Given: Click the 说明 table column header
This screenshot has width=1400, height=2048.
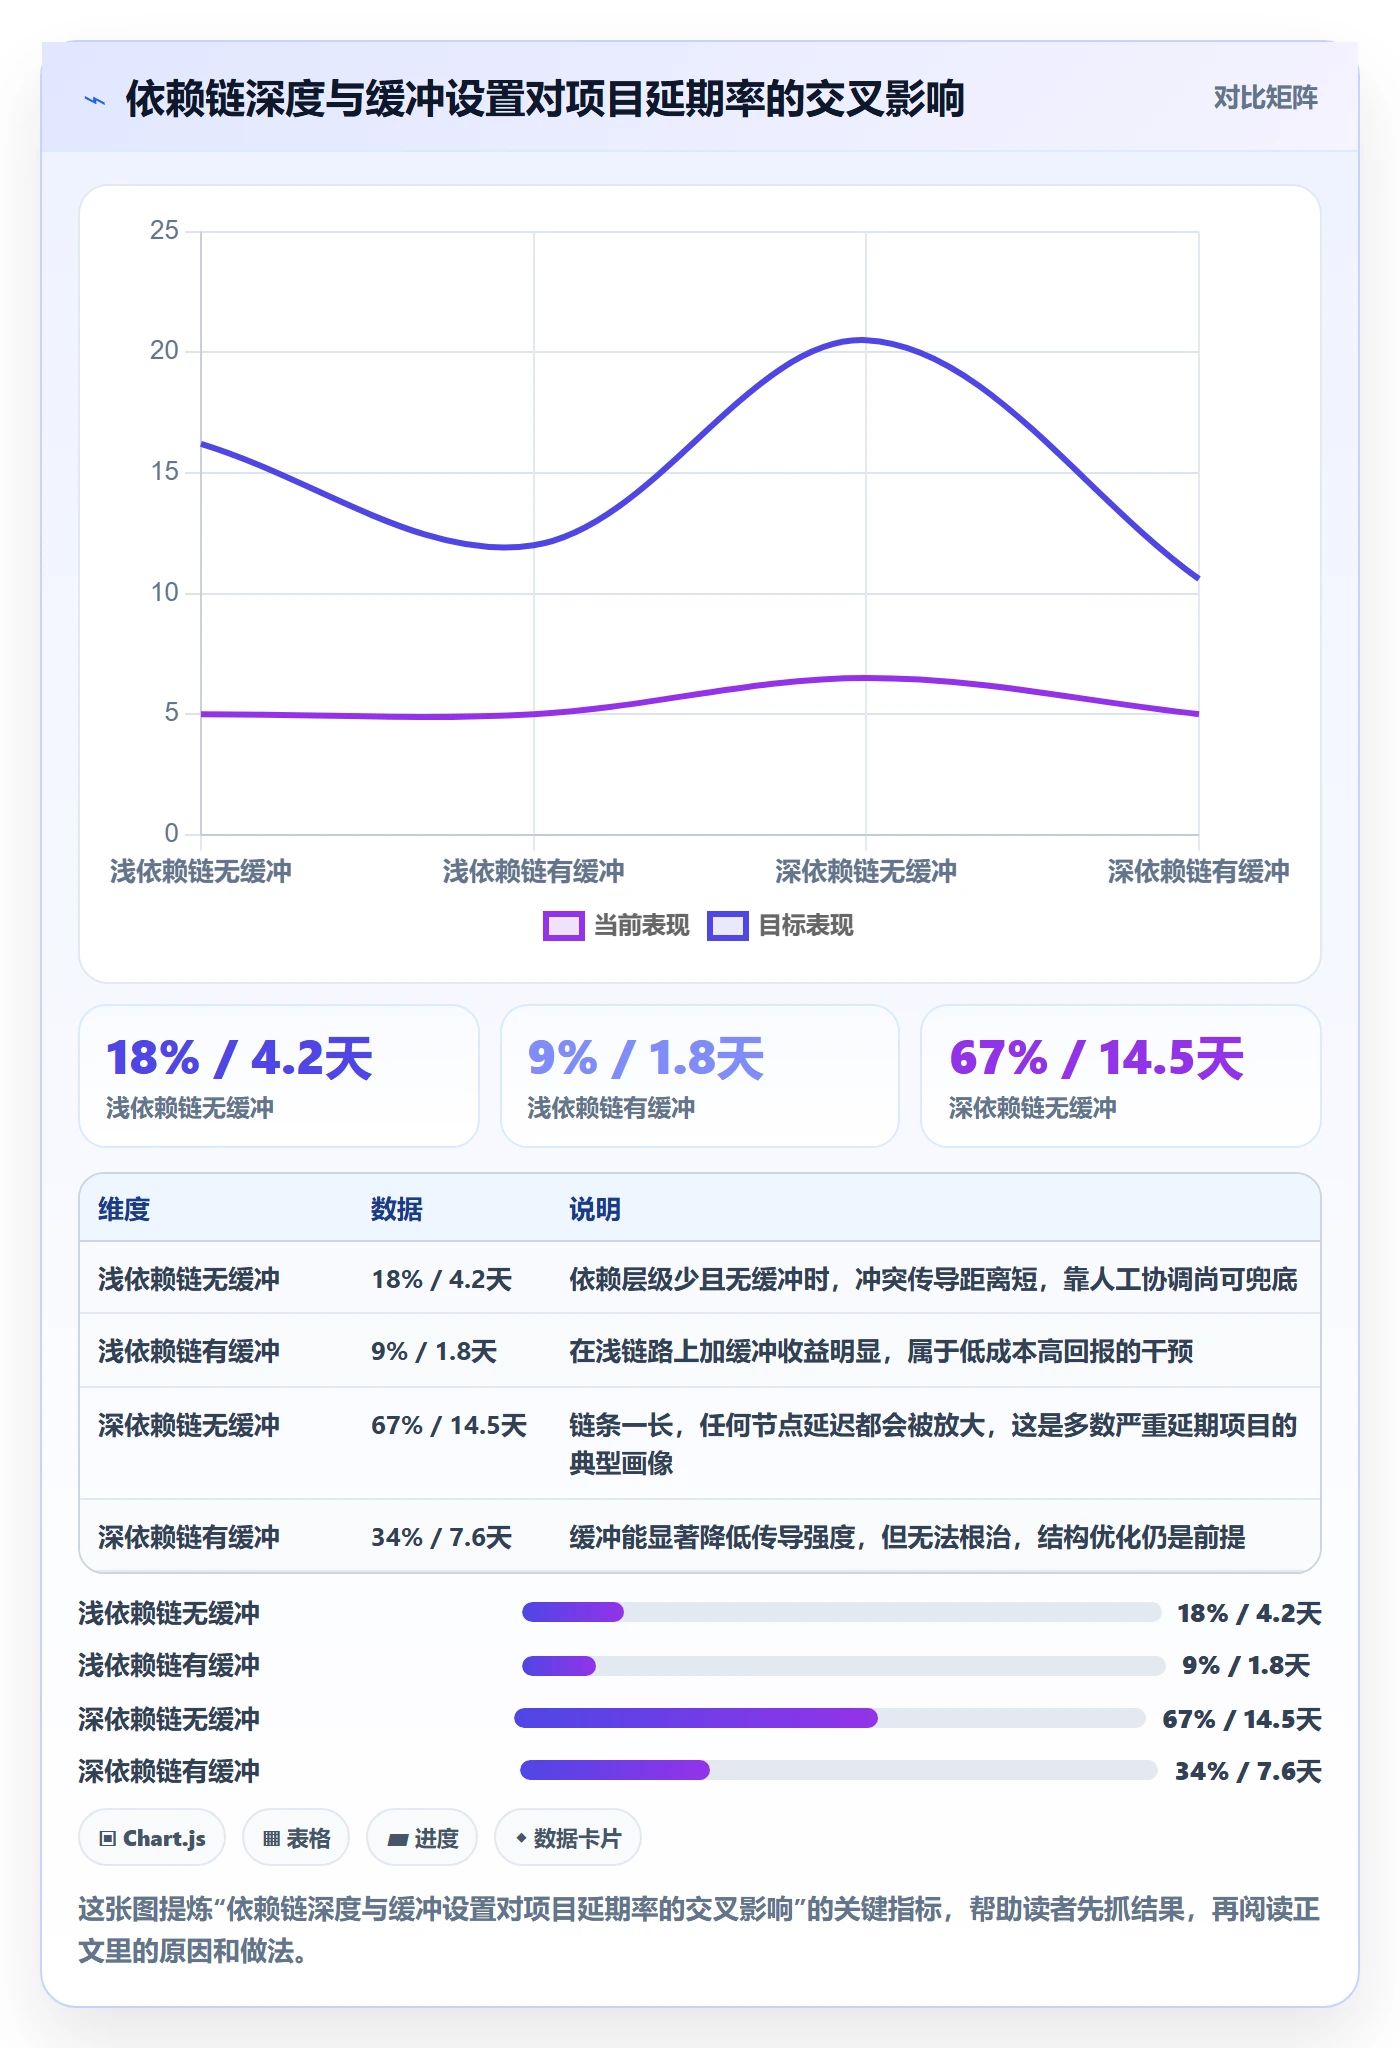Looking at the screenshot, I should pyautogui.click(x=595, y=1210).
